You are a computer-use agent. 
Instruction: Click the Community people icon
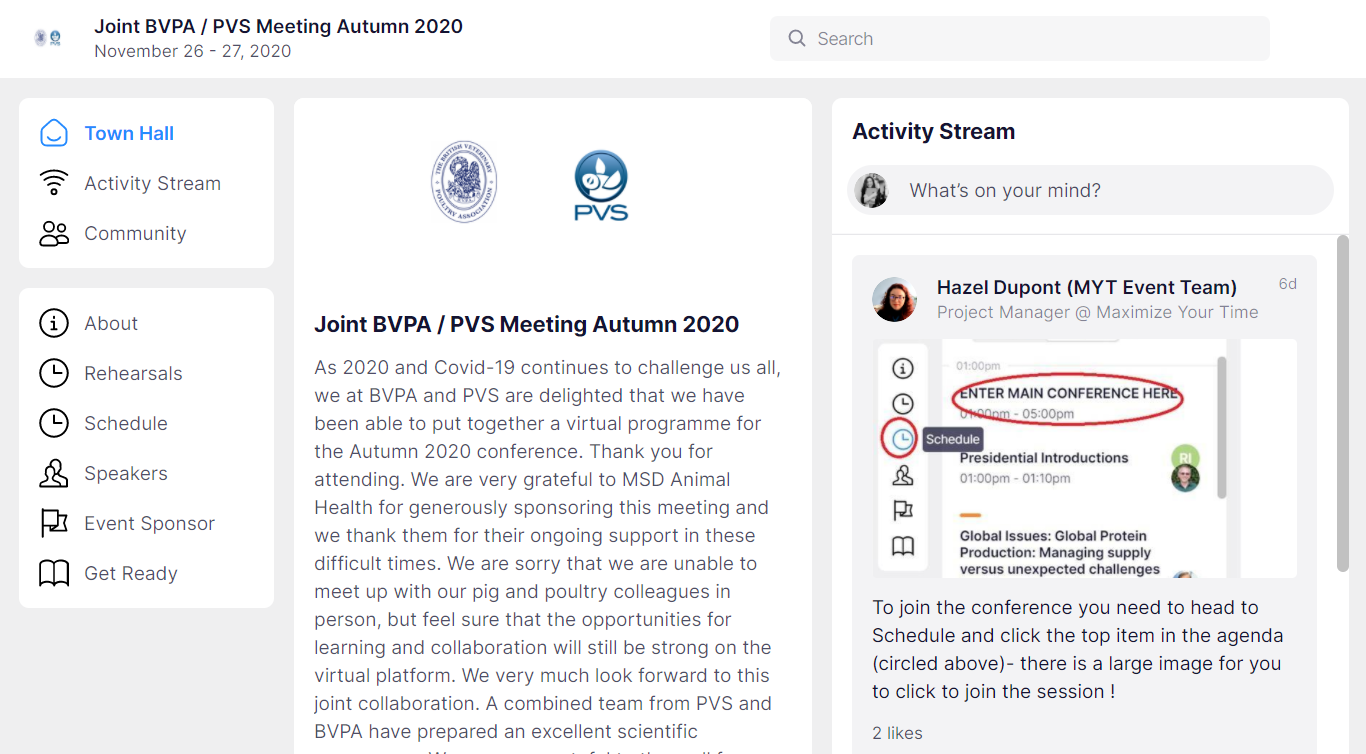(x=53, y=232)
